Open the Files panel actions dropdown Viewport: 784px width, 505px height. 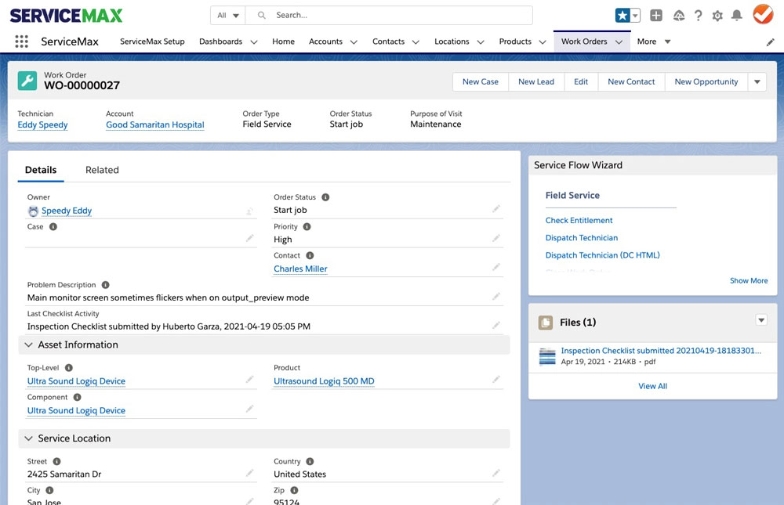tap(761, 320)
